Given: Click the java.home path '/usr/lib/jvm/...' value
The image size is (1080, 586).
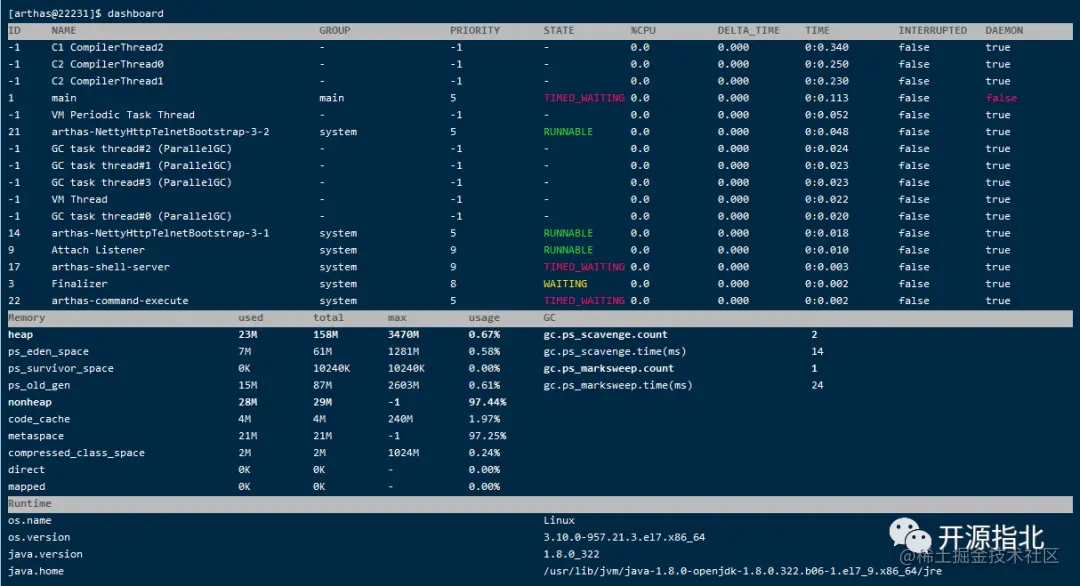Looking at the screenshot, I should pyautogui.click(x=742, y=571).
